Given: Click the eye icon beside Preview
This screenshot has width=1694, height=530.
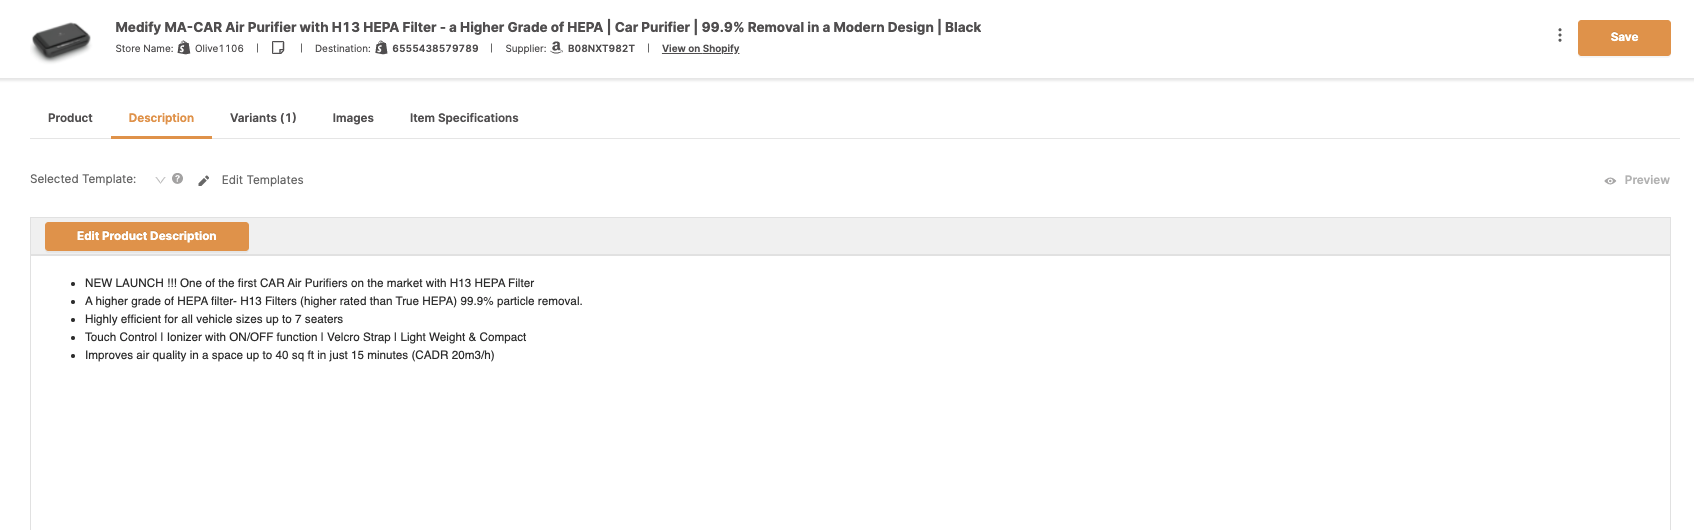Looking at the screenshot, I should [x=1610, y=181].
